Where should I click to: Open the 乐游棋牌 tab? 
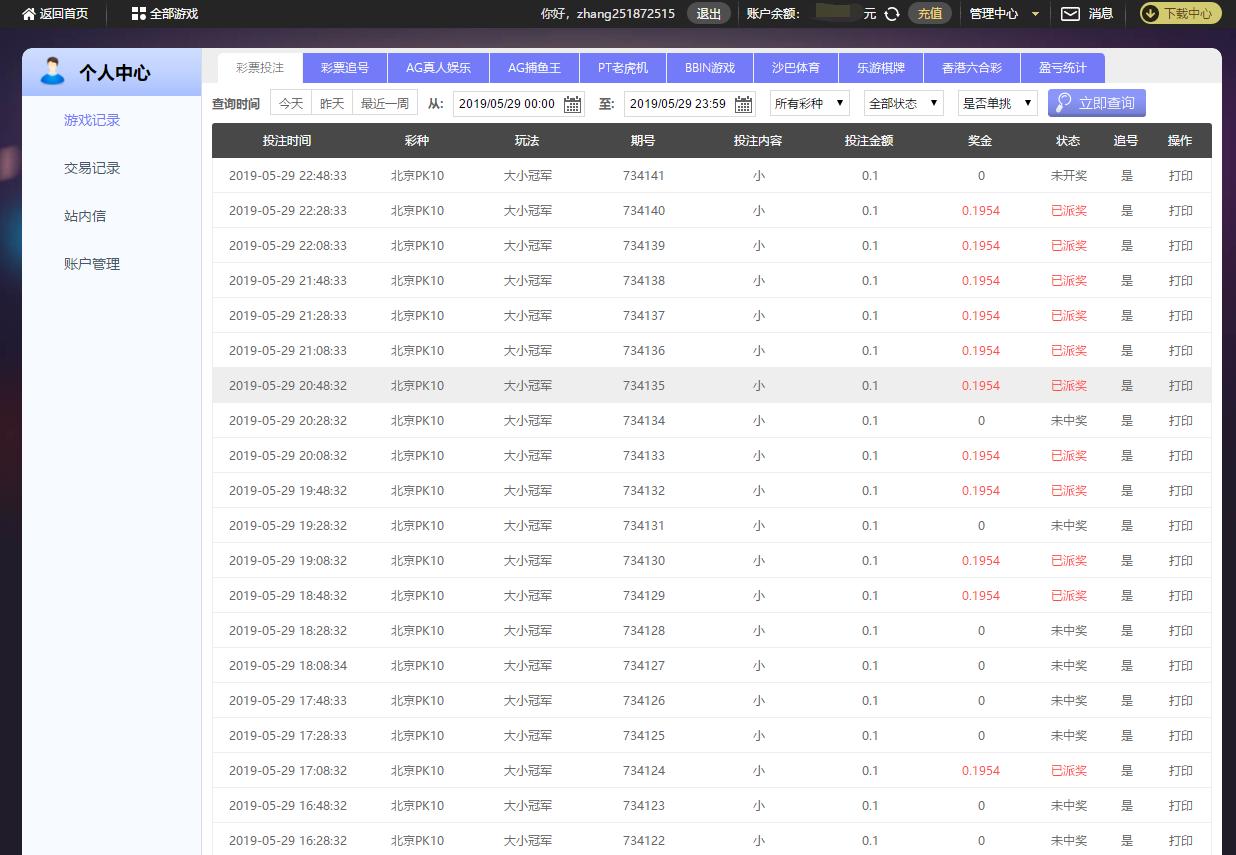tap(881, 68)
